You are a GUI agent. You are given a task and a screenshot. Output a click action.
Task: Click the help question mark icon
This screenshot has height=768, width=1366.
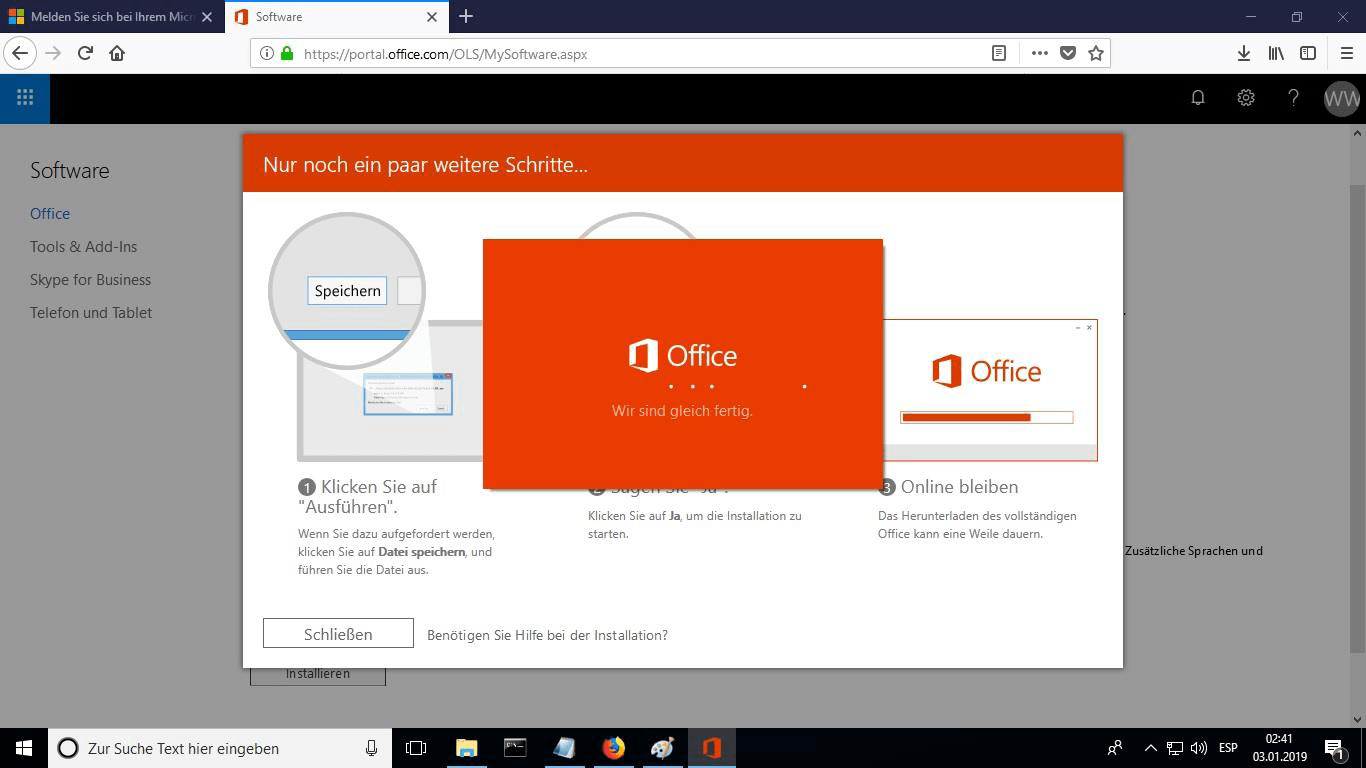(1293, 98)
